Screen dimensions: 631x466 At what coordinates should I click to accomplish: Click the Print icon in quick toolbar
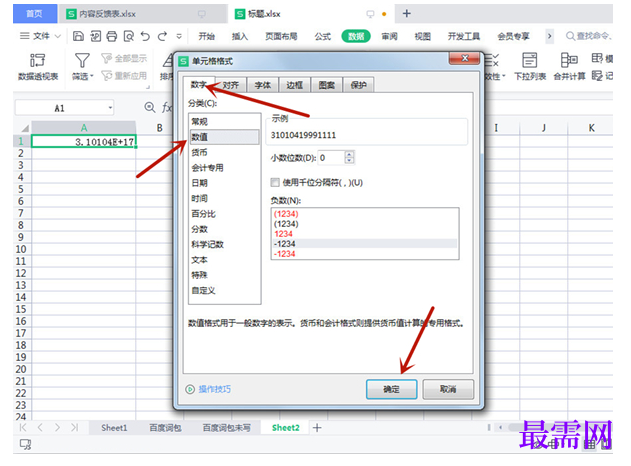pos(111,36)
